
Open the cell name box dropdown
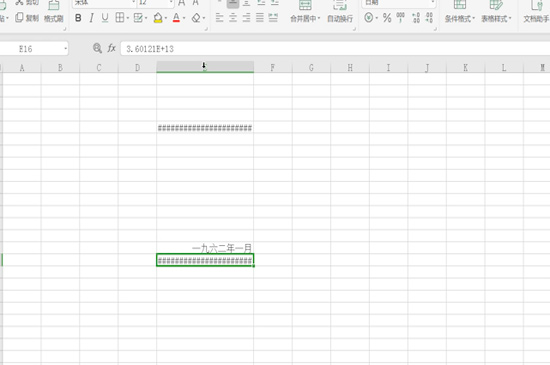pyautogui.click(x=66, y=49)
